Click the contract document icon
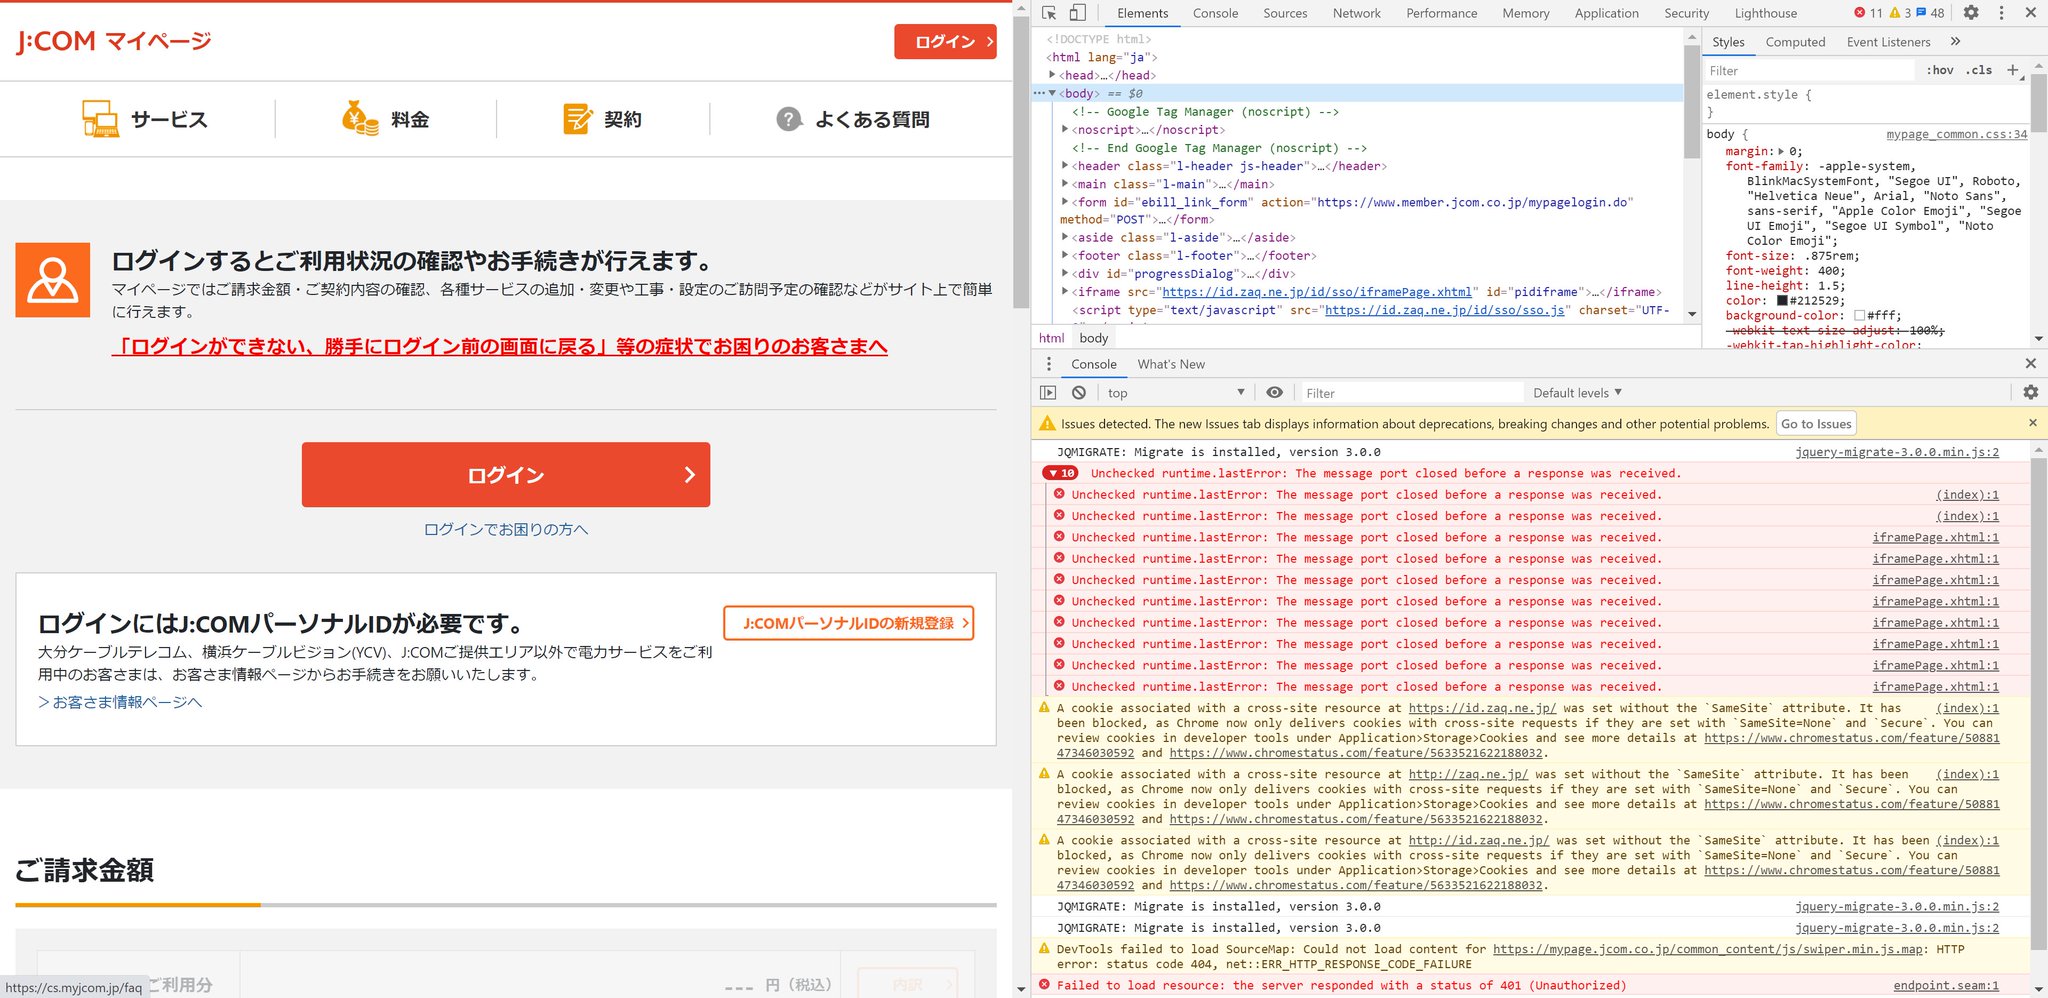The image size is (2048, 998). click(577, 119)
